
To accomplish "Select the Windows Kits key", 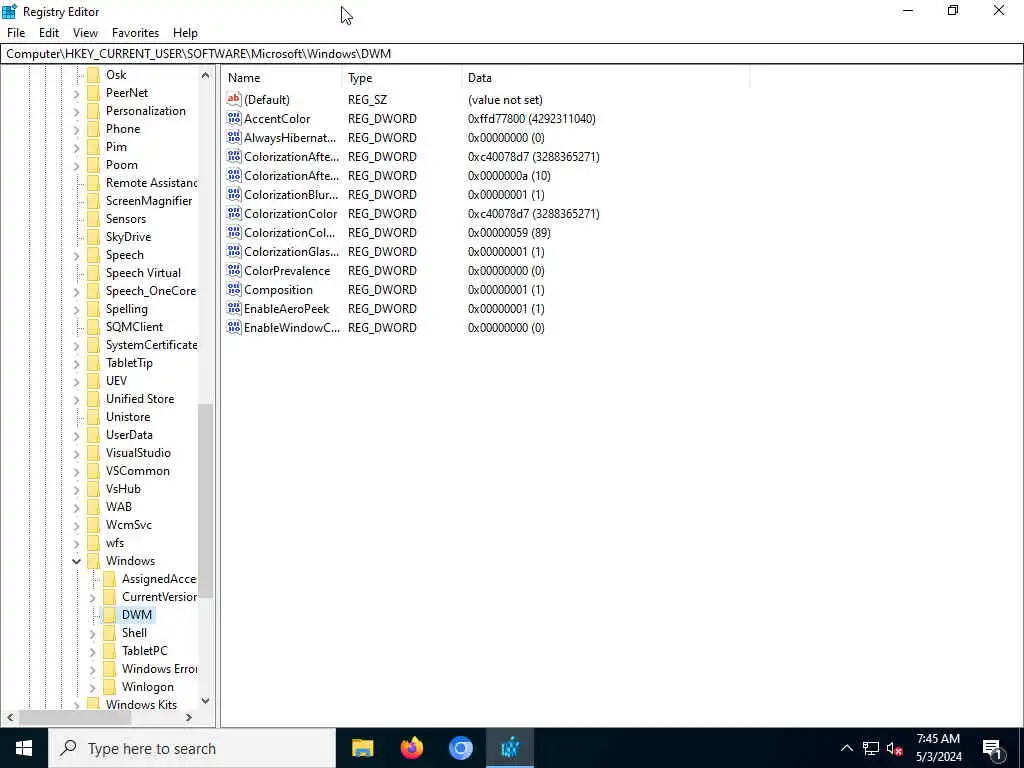I will [141, 705].
